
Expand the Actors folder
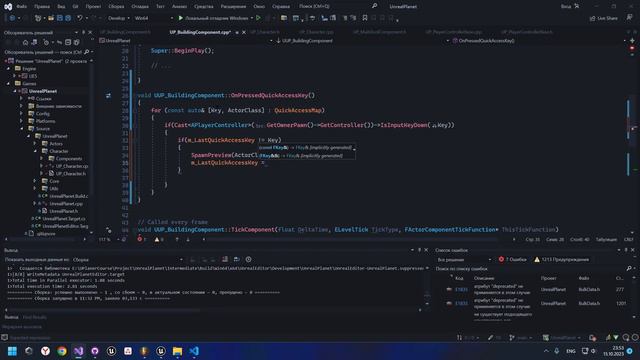click(x=35, y=143)
